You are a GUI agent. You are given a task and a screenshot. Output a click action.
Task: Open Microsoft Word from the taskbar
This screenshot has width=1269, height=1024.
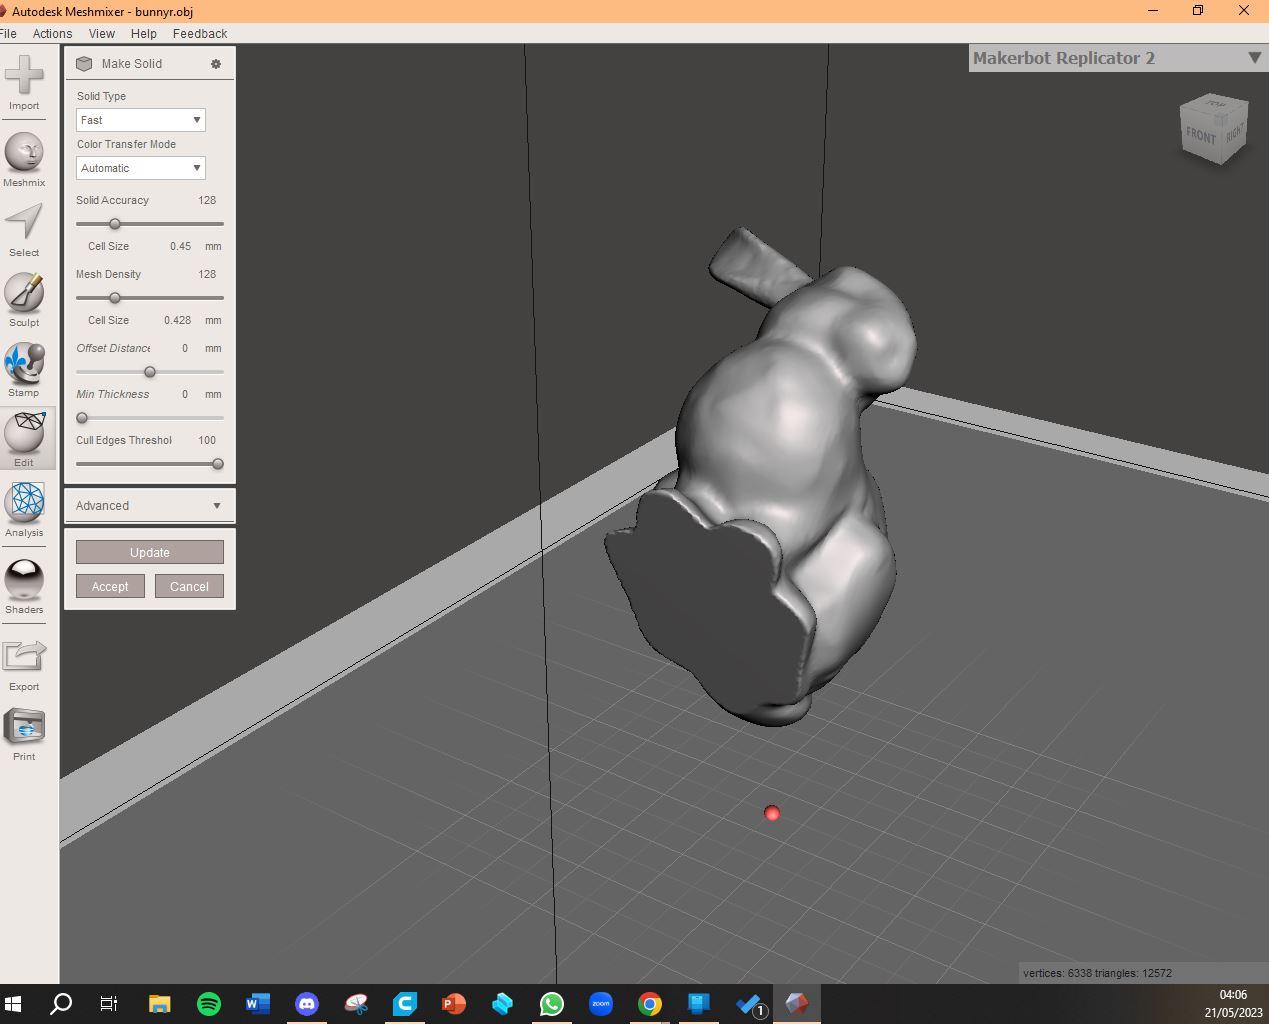point(258,1004)
